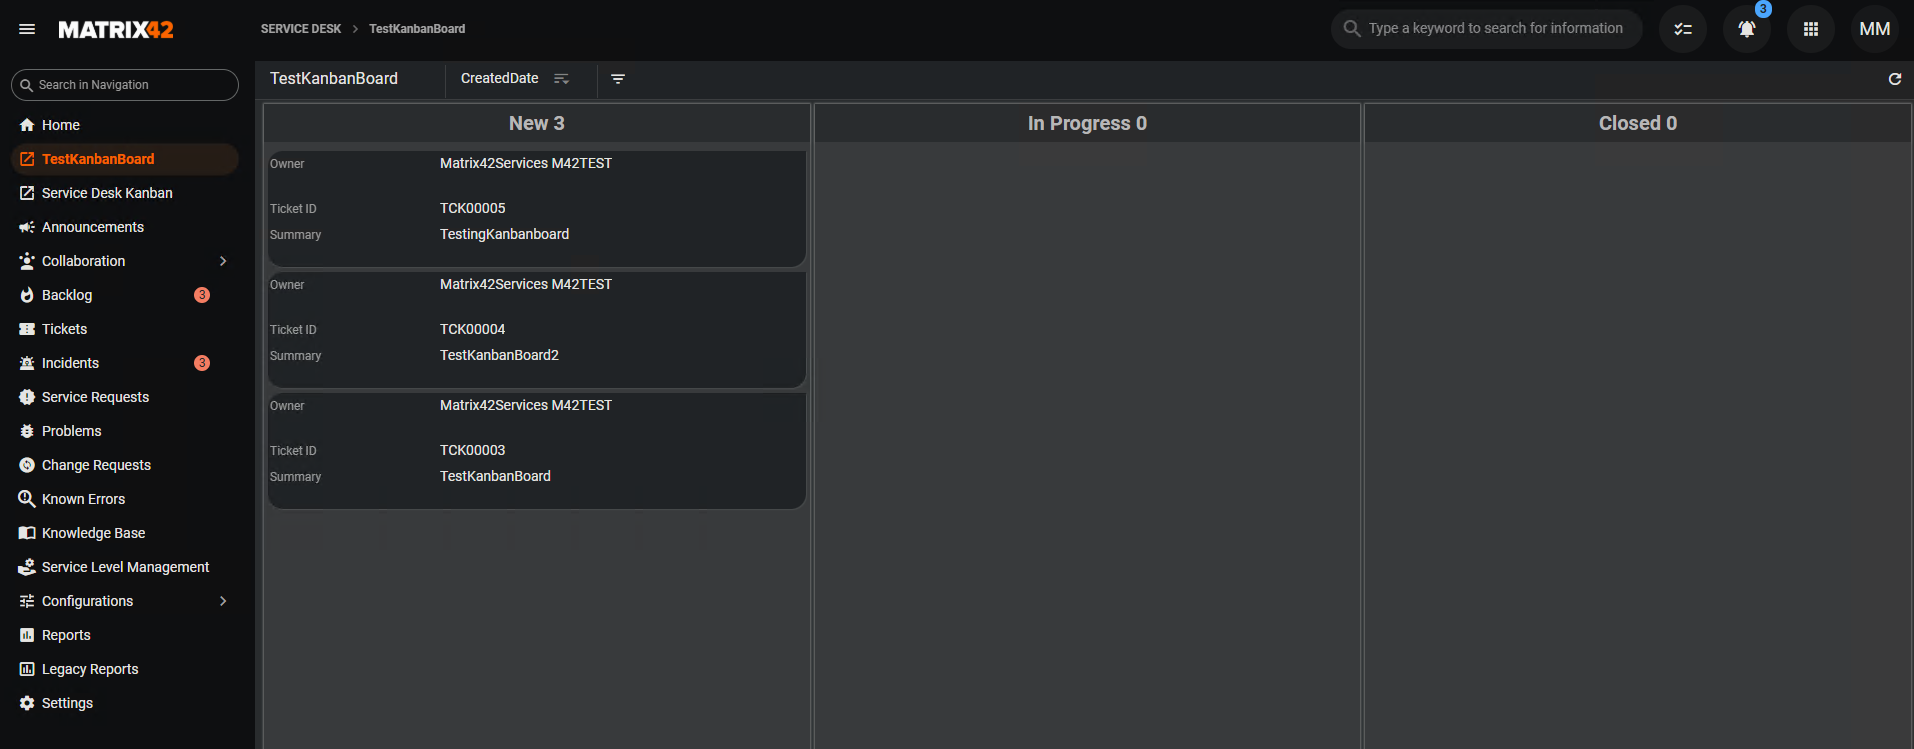Open ticket card TCK00005
The image size is (1914, 749).
click(x=536, y=208)
